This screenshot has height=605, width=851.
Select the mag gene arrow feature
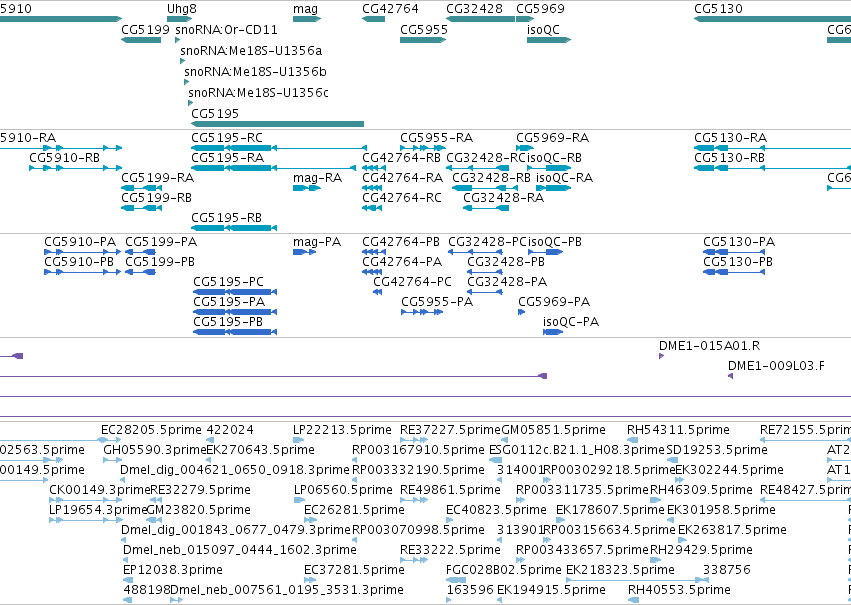pyautogui.click(x=307, y=19)
